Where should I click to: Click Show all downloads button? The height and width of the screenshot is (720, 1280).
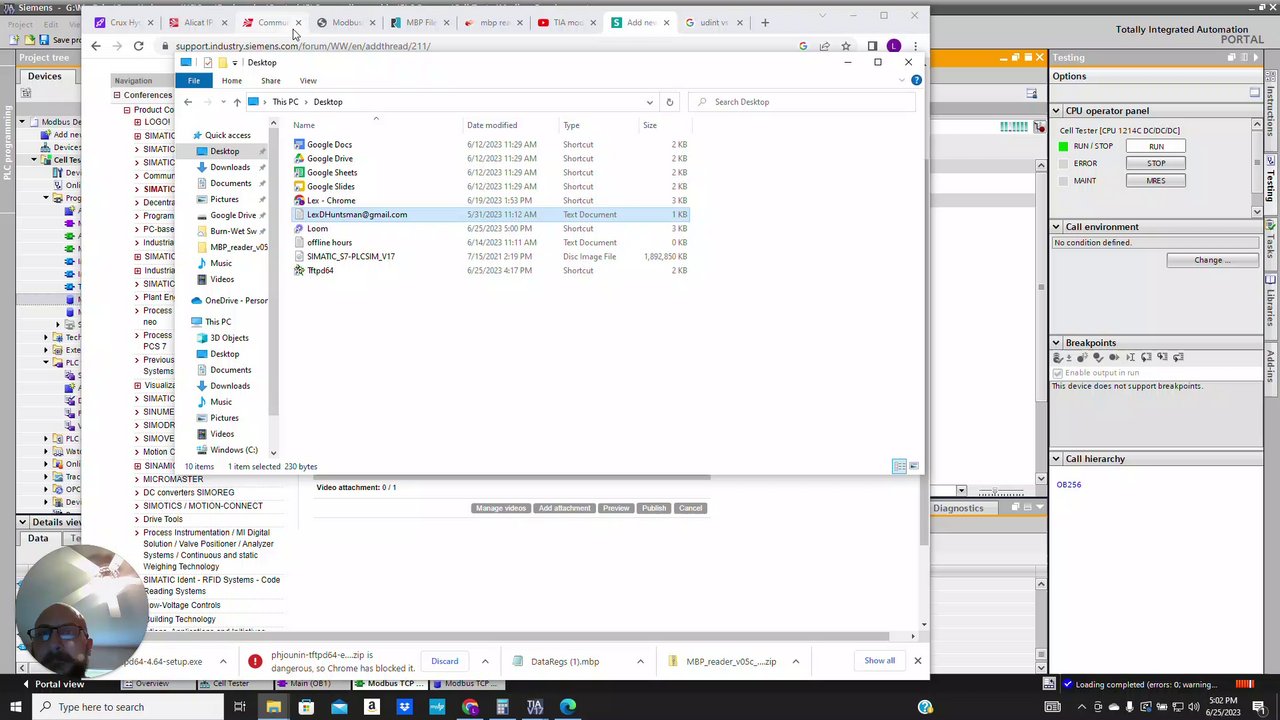[x=880, y=661]
